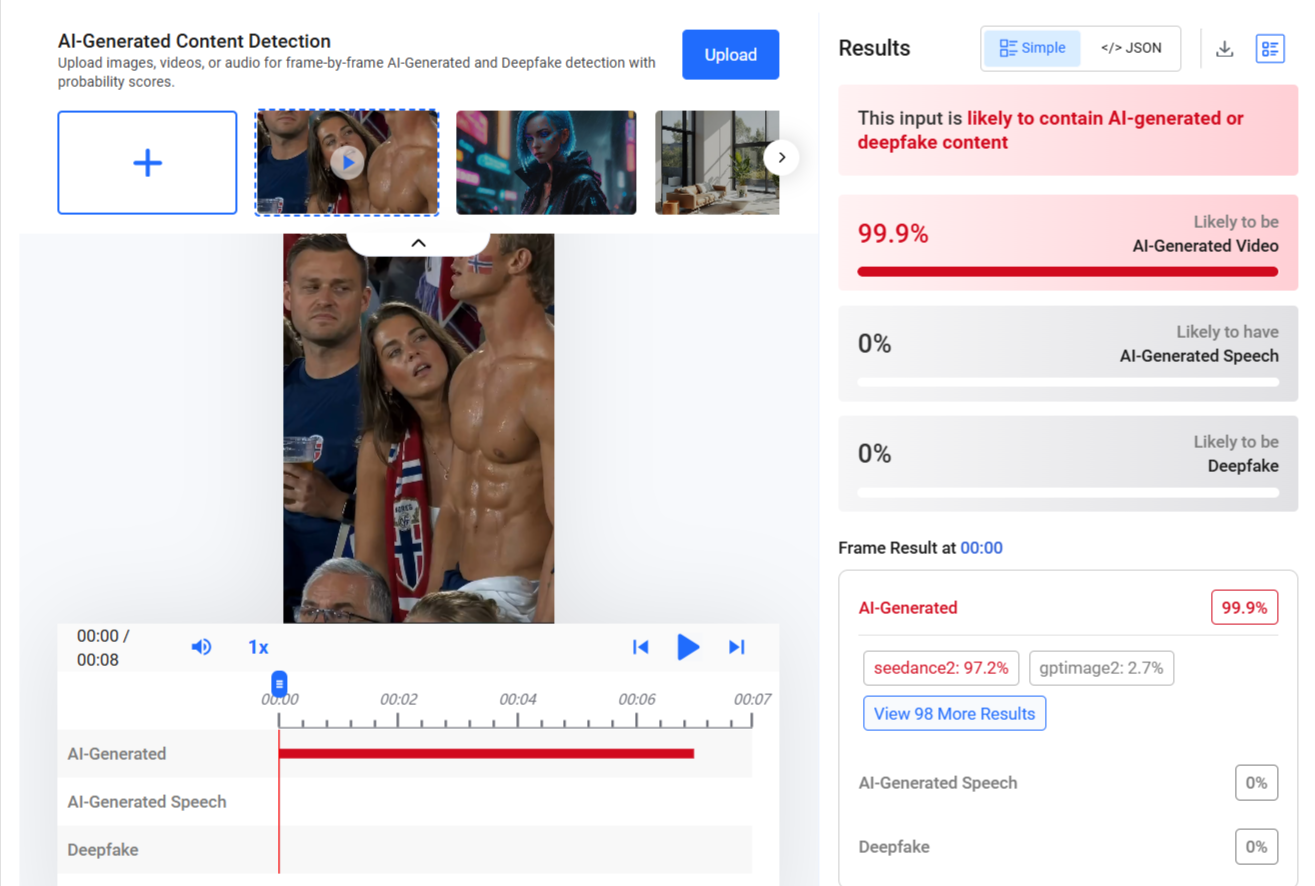
Task: Click the 00:02 timeline marker
Action: click(x=398, y=699)
